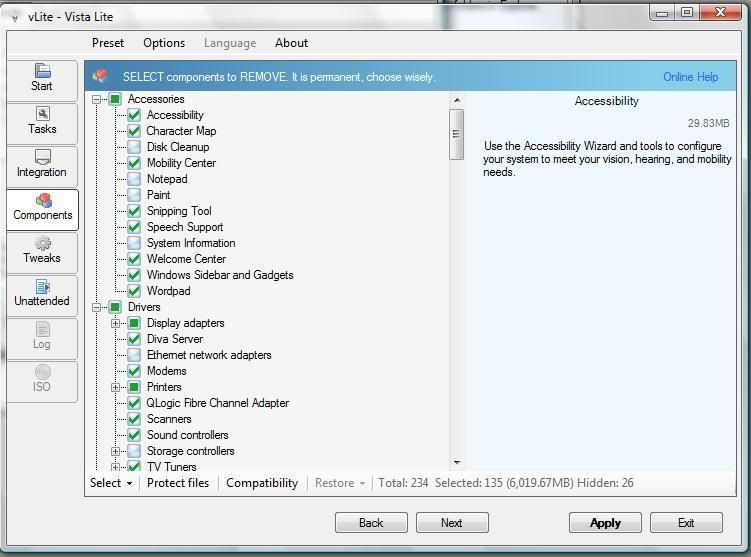Toggle the Mobility Center checkbox

[134, 163]
